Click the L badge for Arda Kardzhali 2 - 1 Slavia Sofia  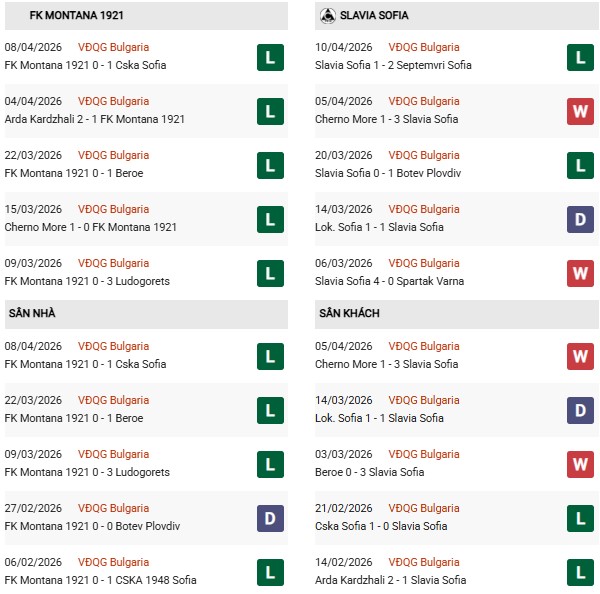[x=580, y=572]
